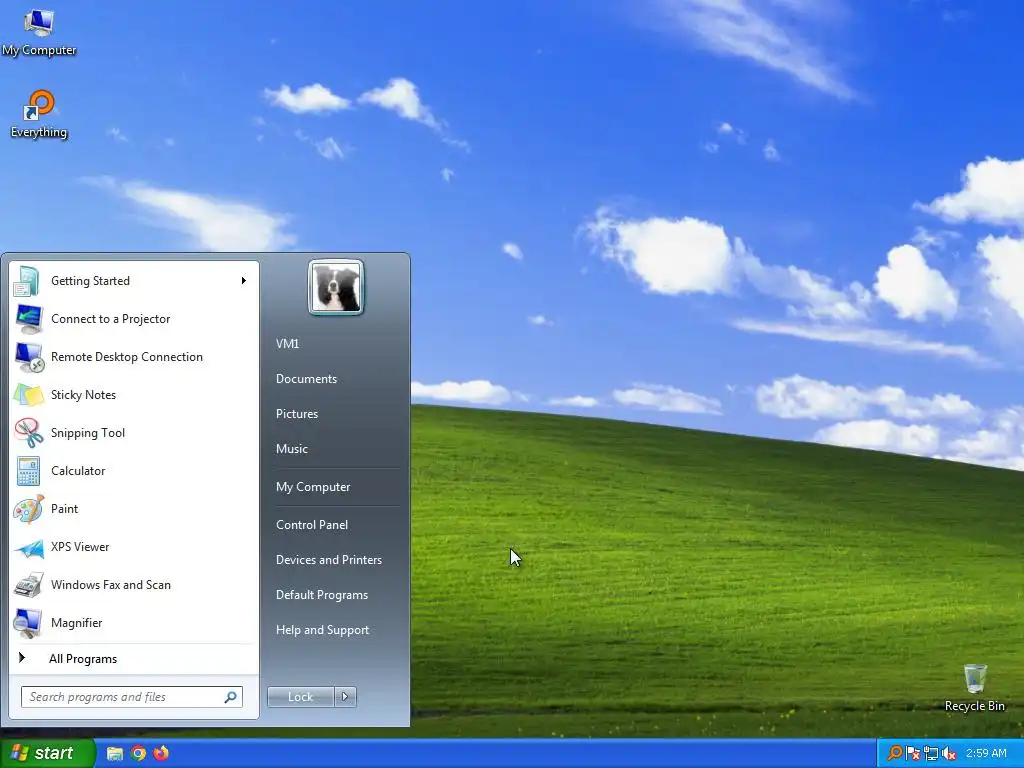Click the network tray icon
1024x768 pixels.
[x=931, y=754]
